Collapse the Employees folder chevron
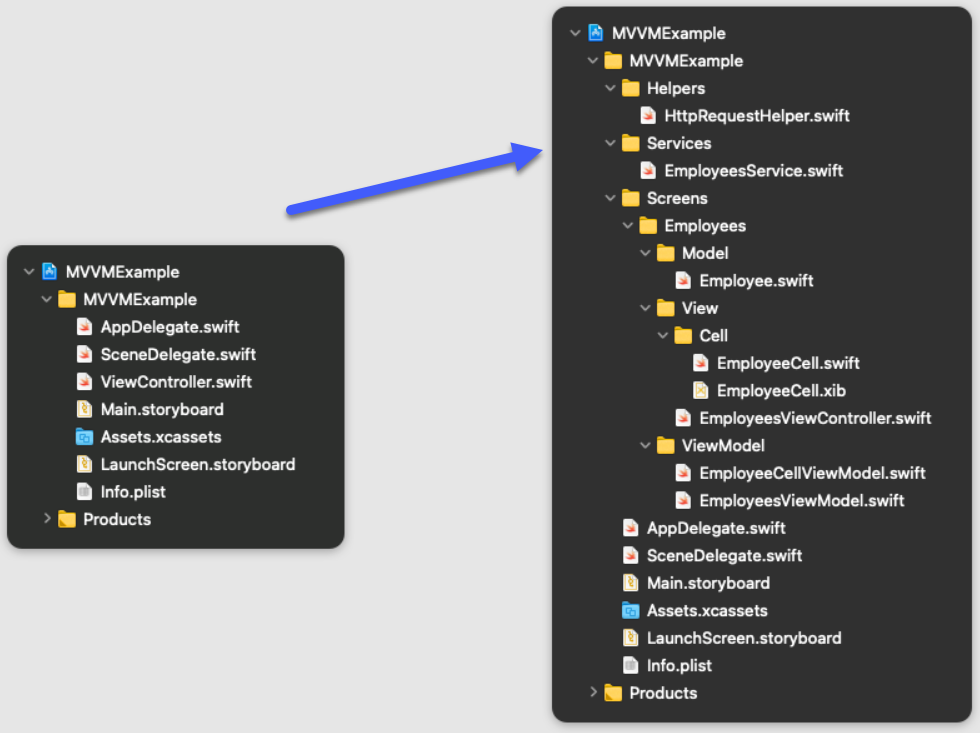This screenshot has height=733, width=980. click(627, 226)
